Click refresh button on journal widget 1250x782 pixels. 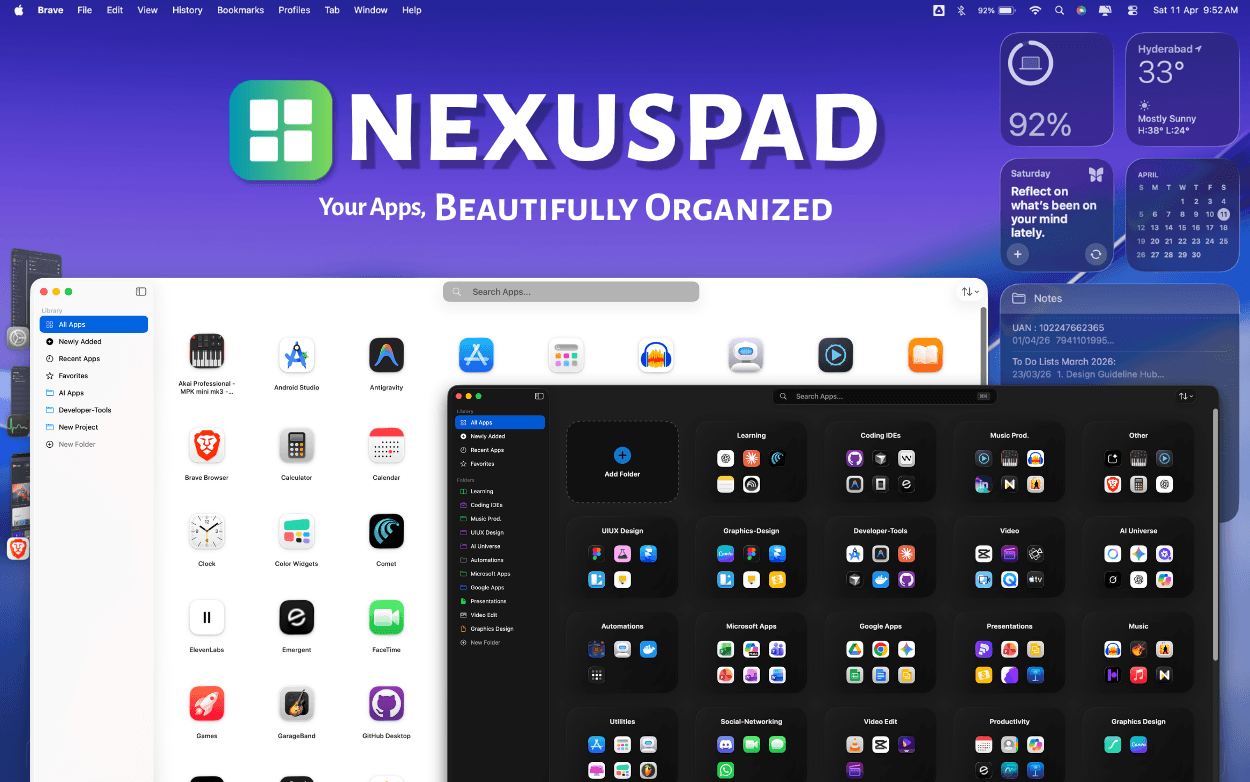pyautogui.click(x=1096, y=254)
